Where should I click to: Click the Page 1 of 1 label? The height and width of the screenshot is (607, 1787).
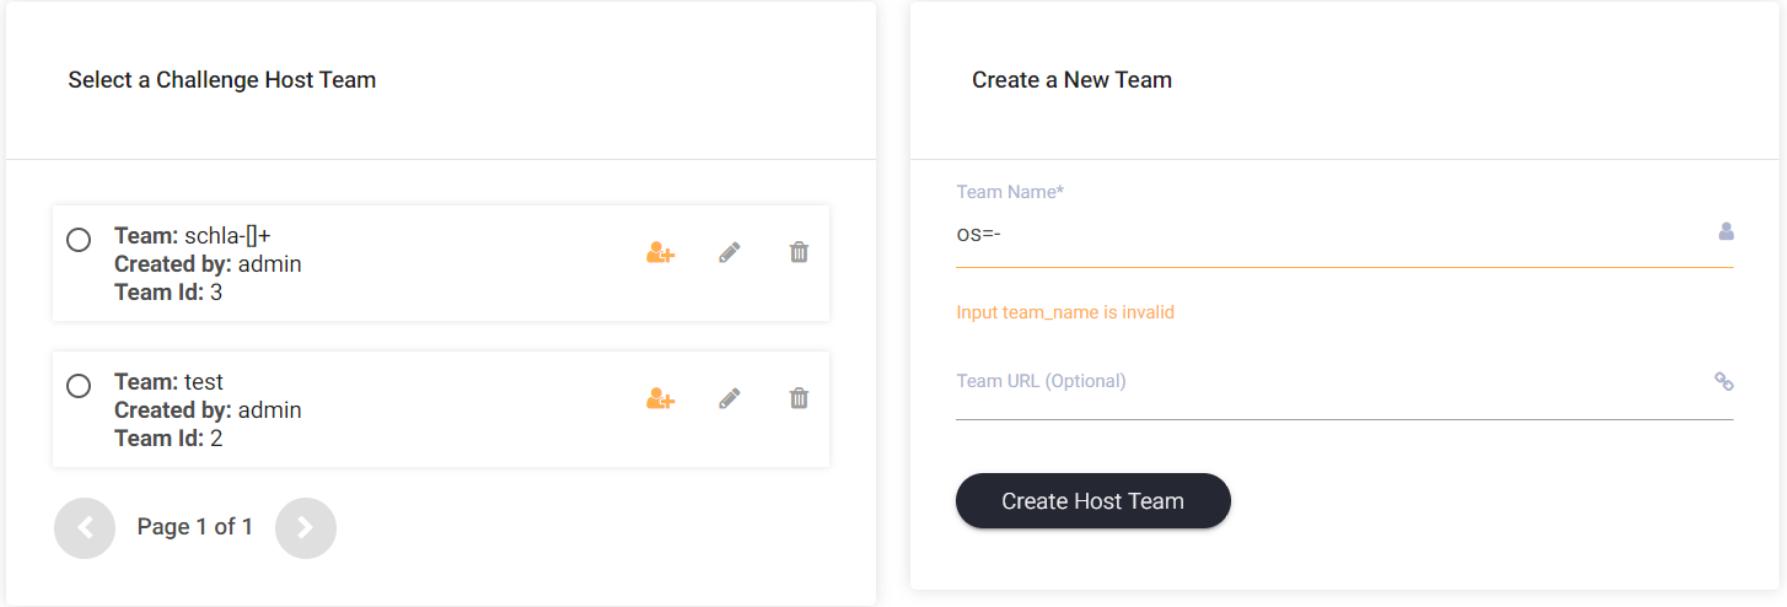click(194, 527)
